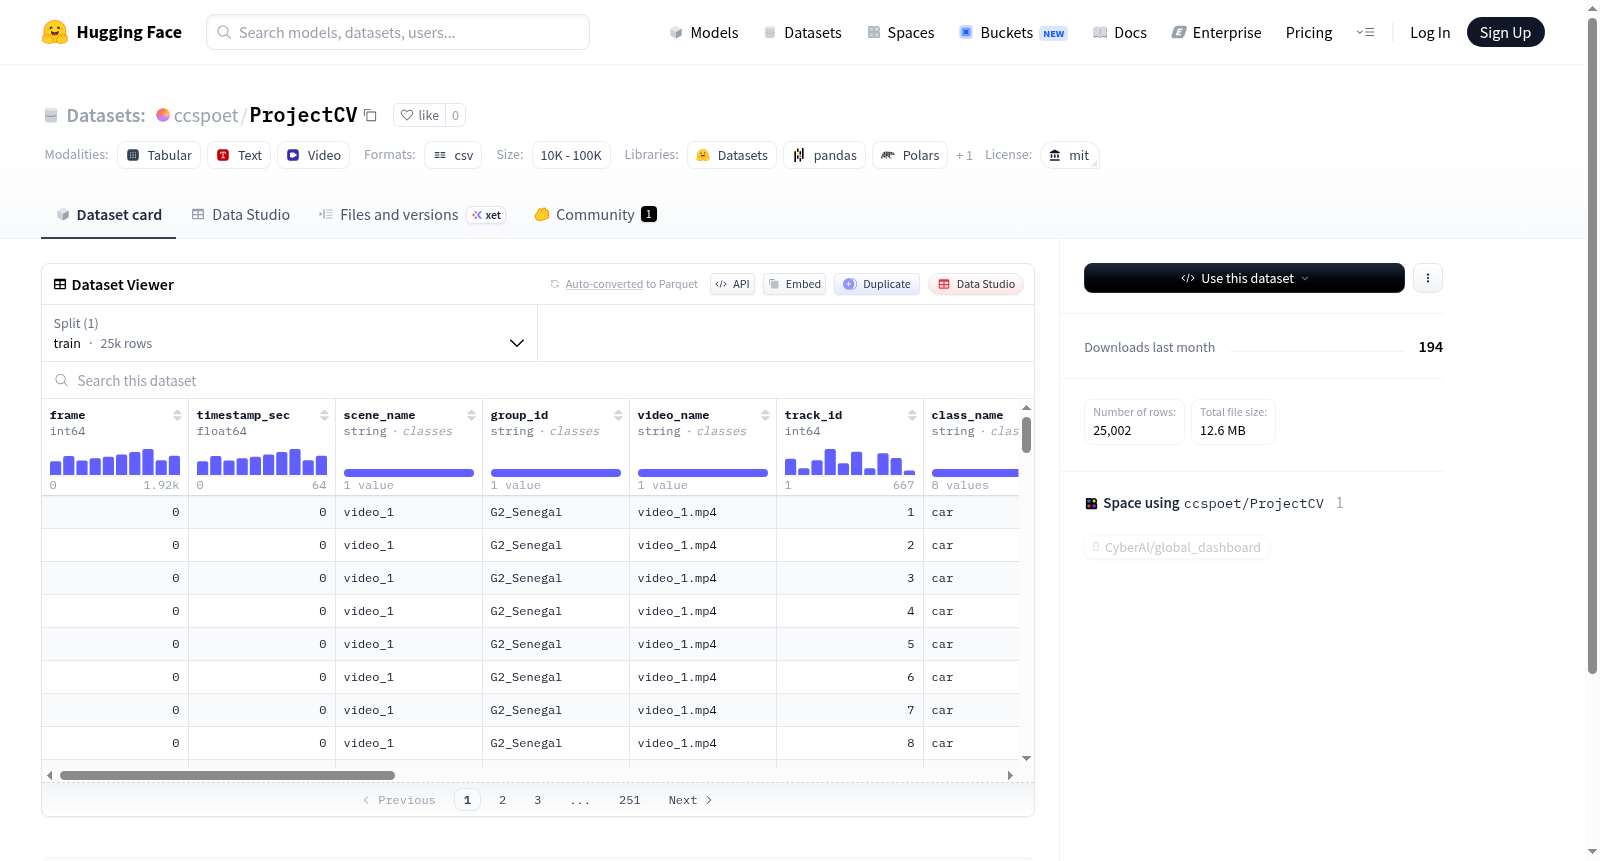Copy the dataset name with the copy icon
This screenshot has height=861, width=1600.
click(370, 115)
